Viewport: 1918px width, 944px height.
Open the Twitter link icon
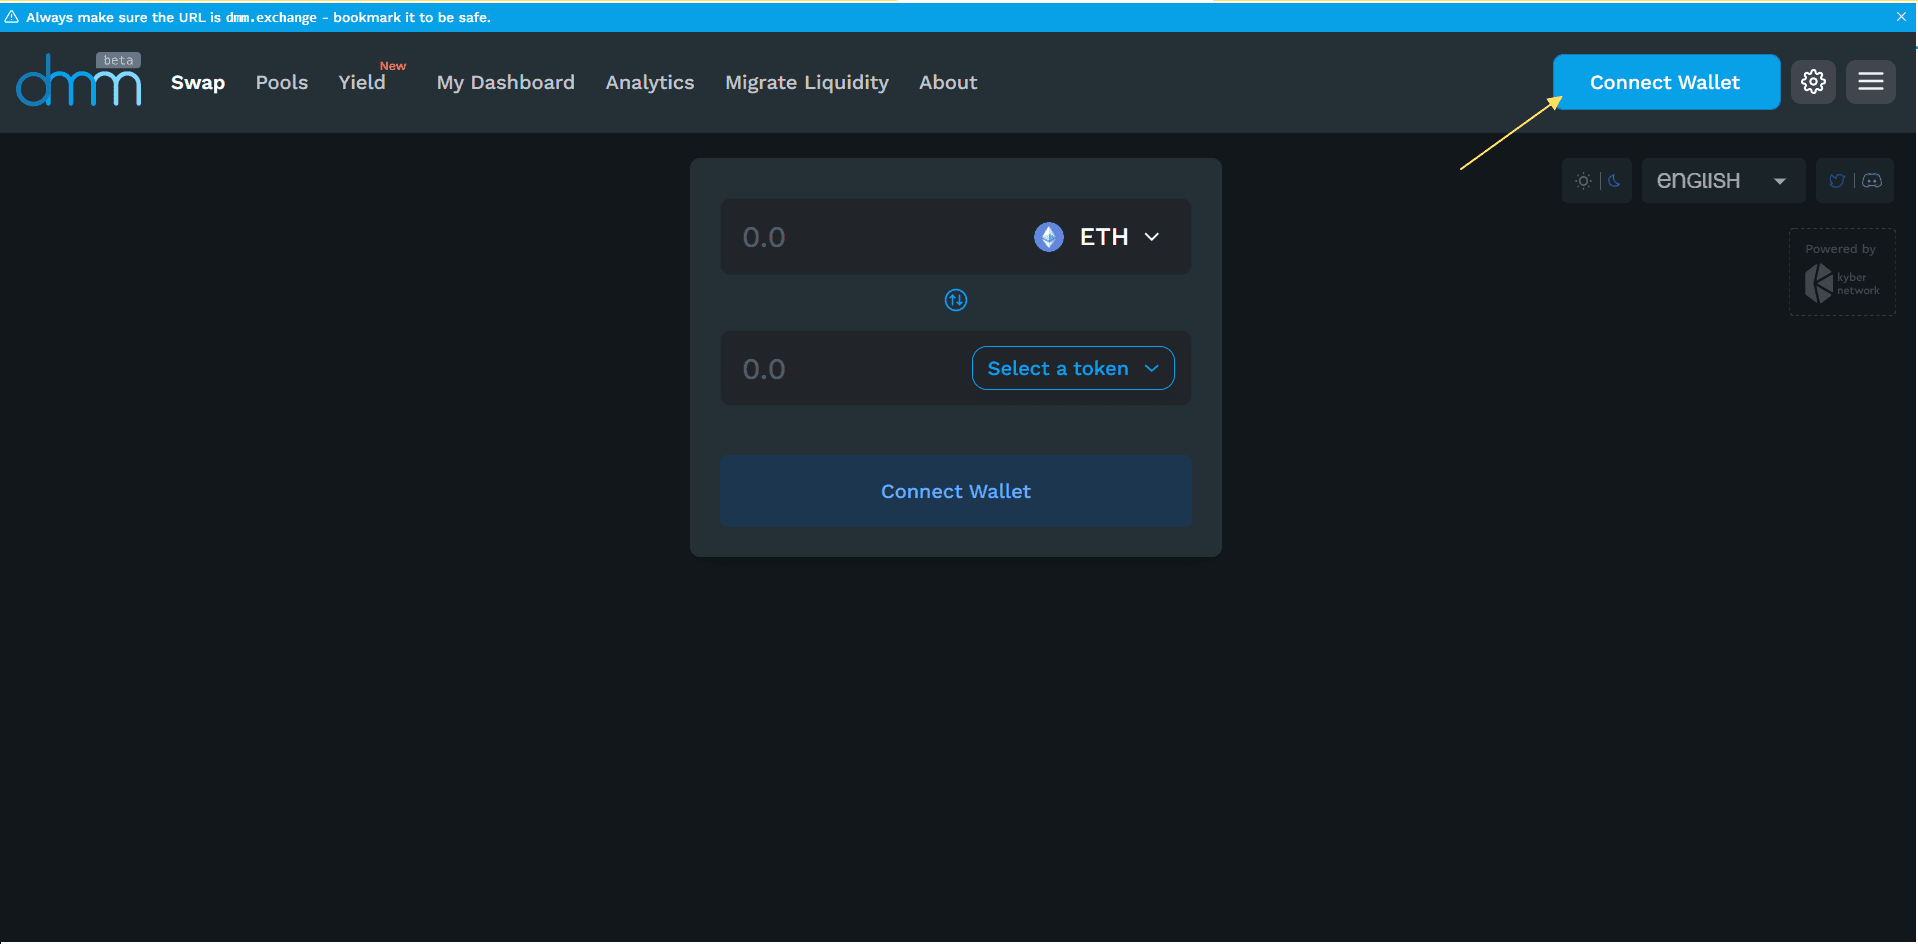(1837, 181)
